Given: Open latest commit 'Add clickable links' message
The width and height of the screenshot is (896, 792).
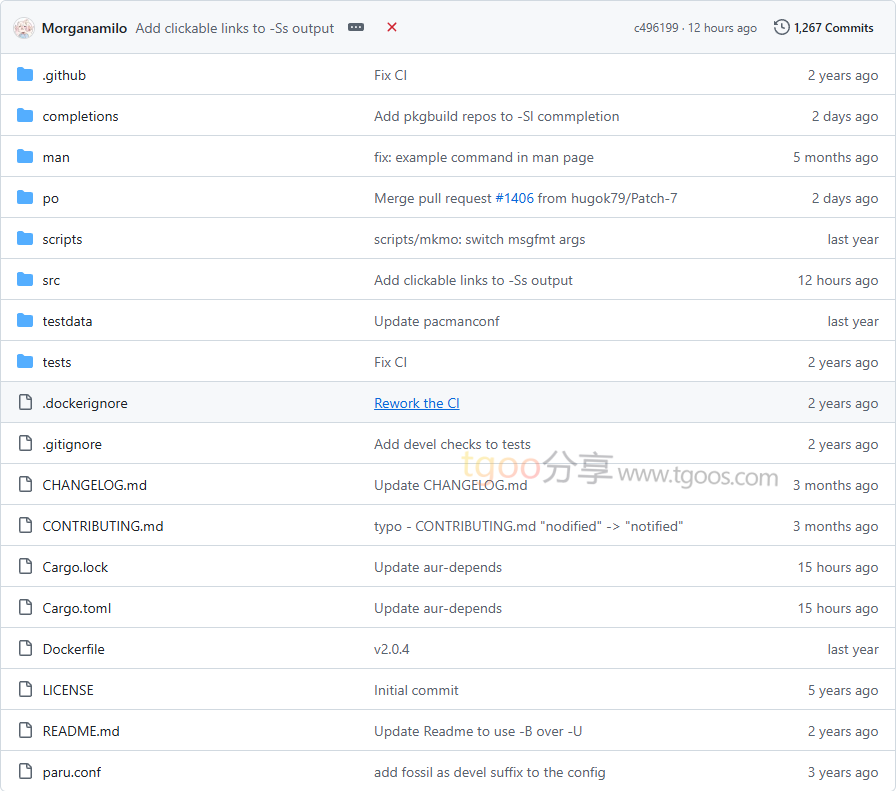Looking at the screenshot, I should click(x=235, y=28).
